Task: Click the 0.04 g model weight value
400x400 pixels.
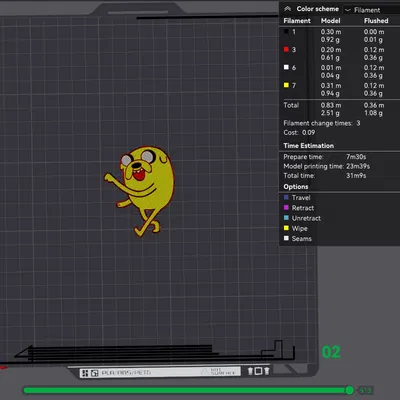Action: click(x=330, y=76)
